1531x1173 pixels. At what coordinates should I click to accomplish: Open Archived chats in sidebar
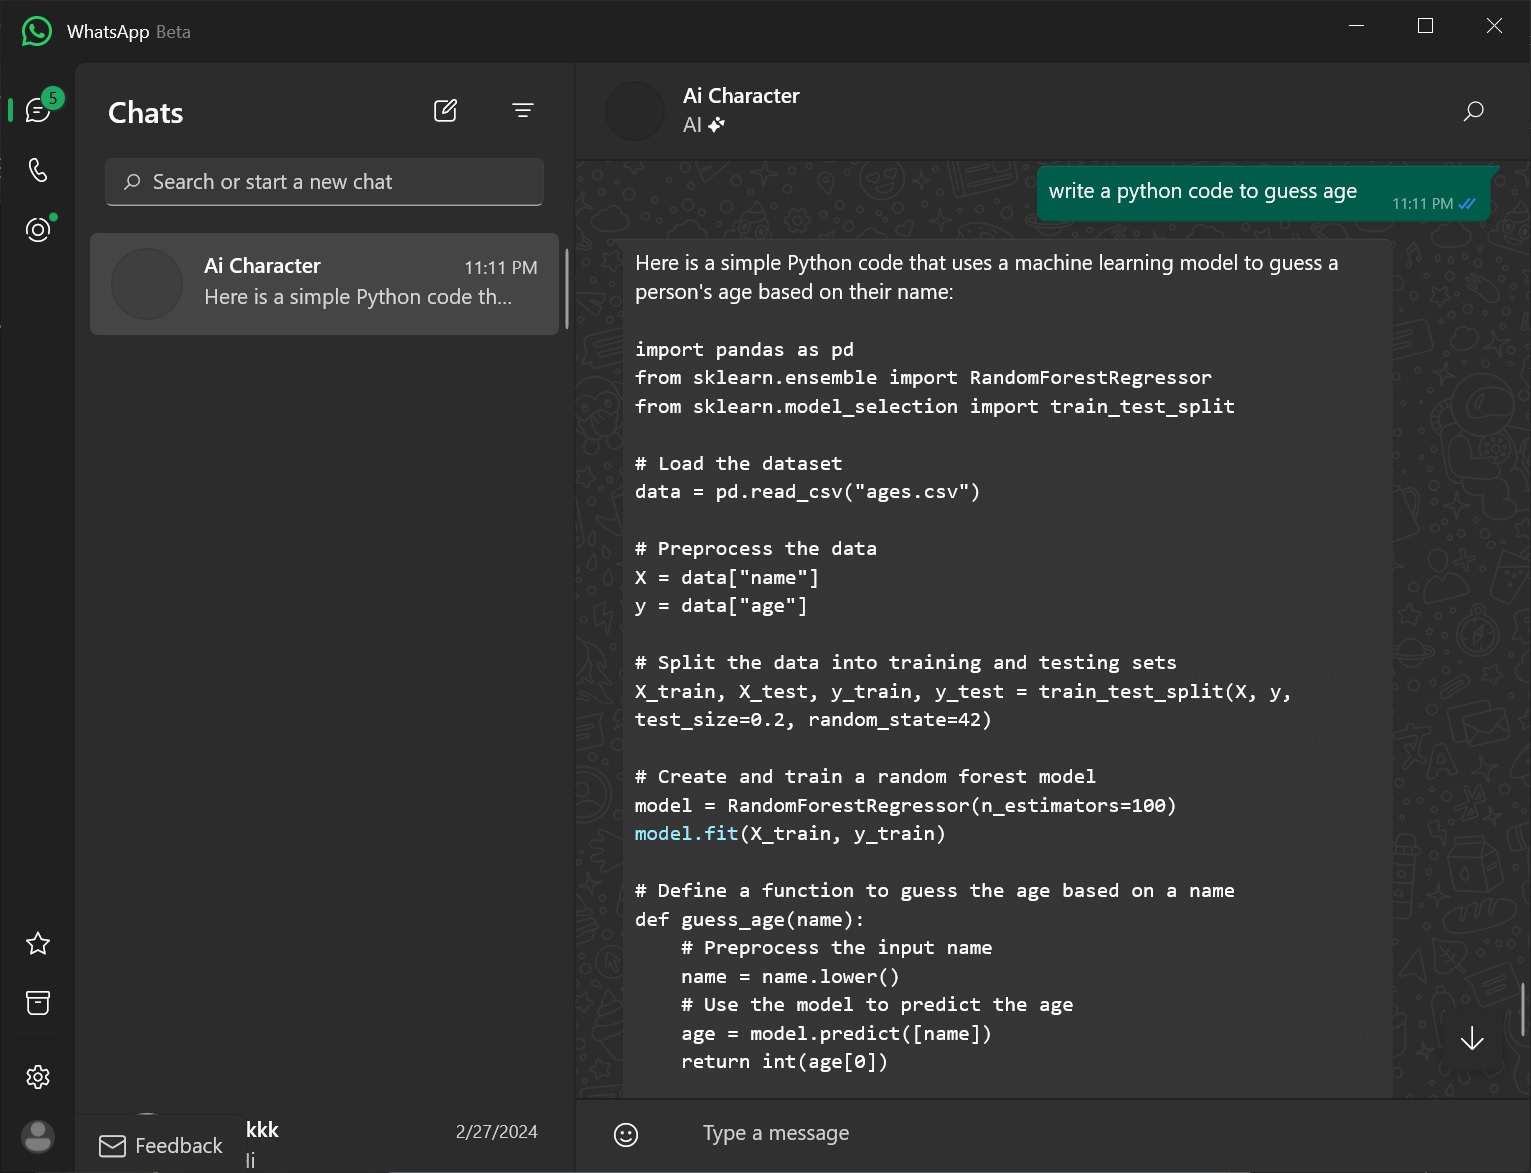pos(38,1003)
